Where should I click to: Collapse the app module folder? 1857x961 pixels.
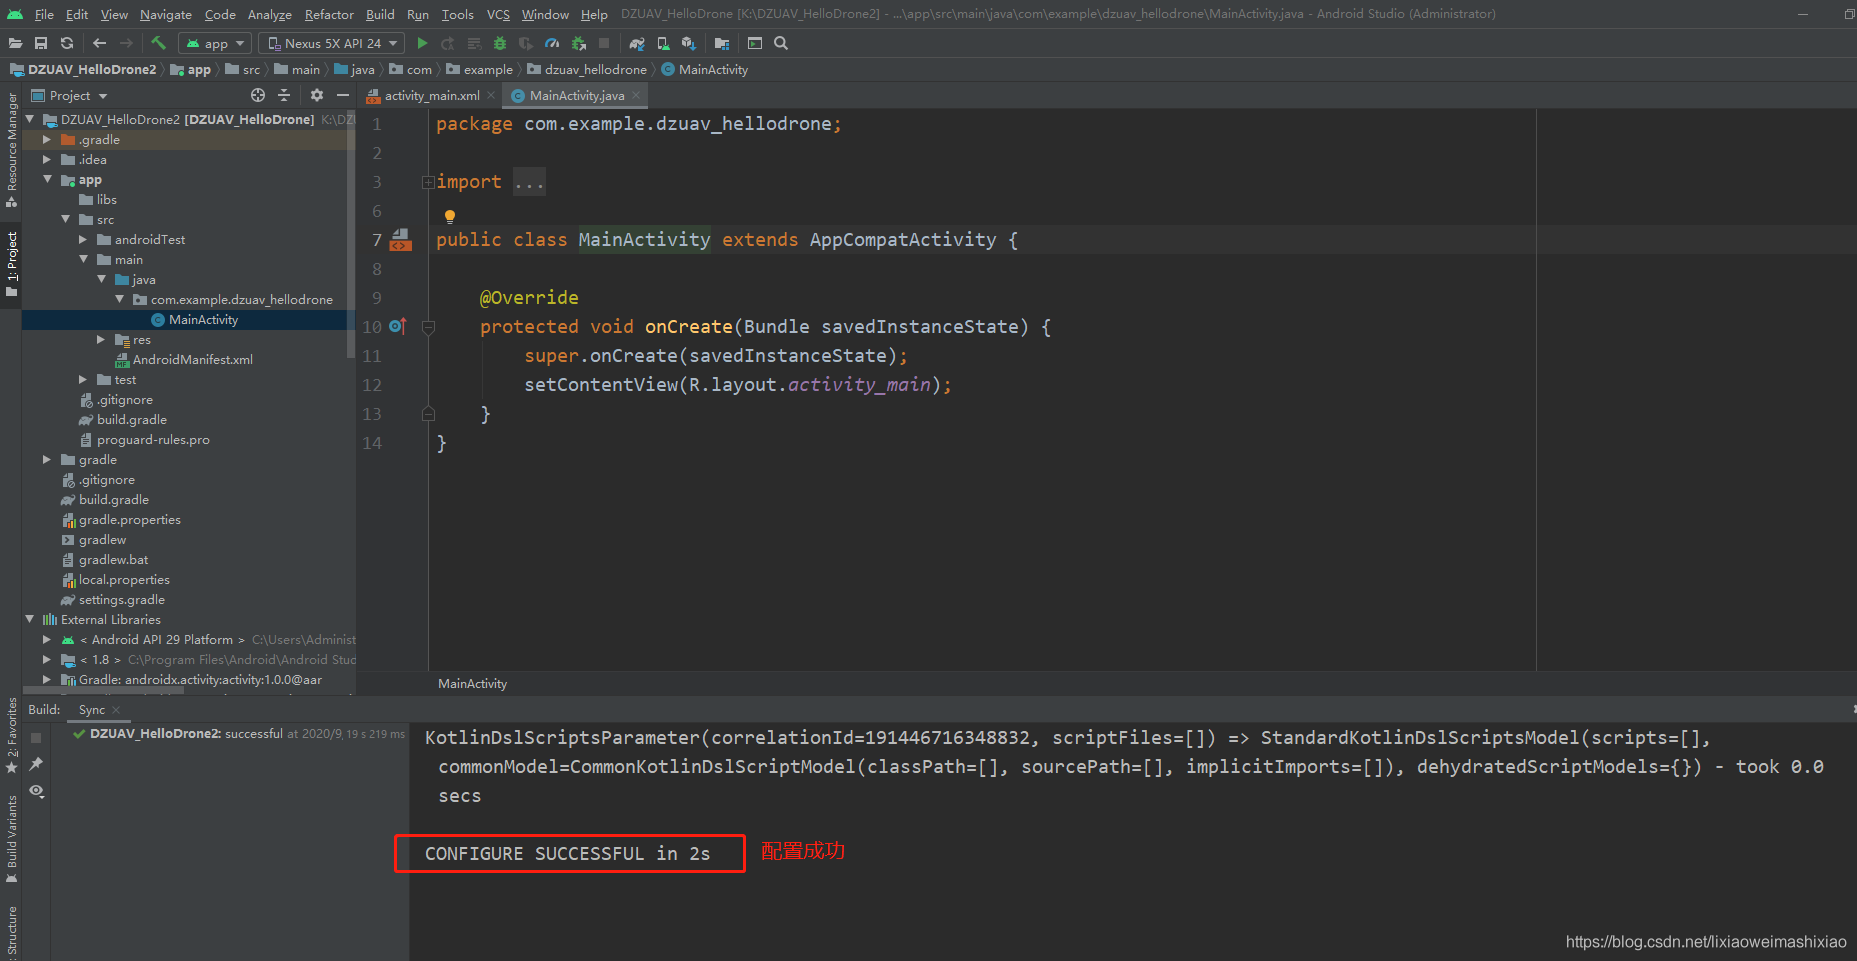[x=47, y=180]
